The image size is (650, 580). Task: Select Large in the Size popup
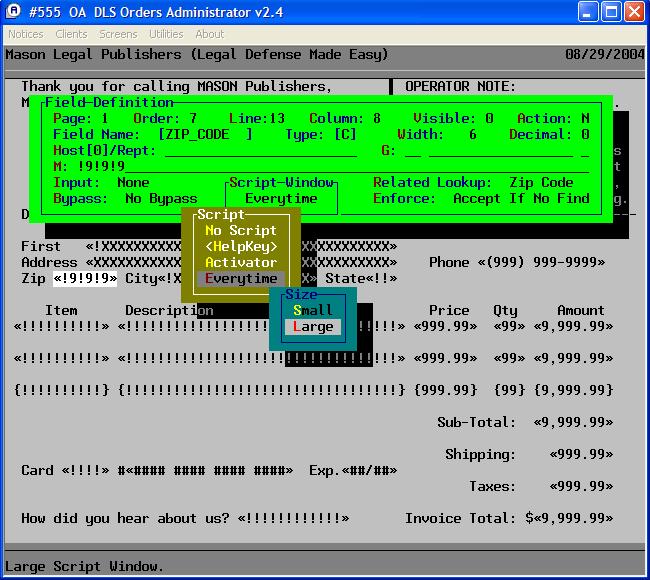[313, 327]
